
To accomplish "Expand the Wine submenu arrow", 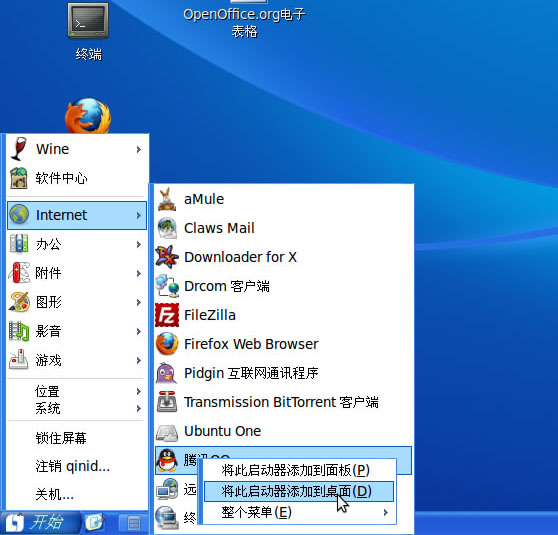I will coord(139,149).
